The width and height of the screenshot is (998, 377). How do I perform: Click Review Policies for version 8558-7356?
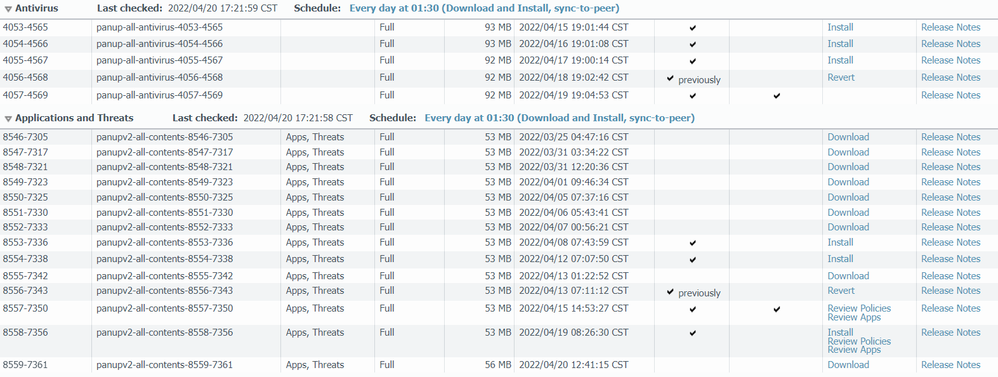click(859, 341)
